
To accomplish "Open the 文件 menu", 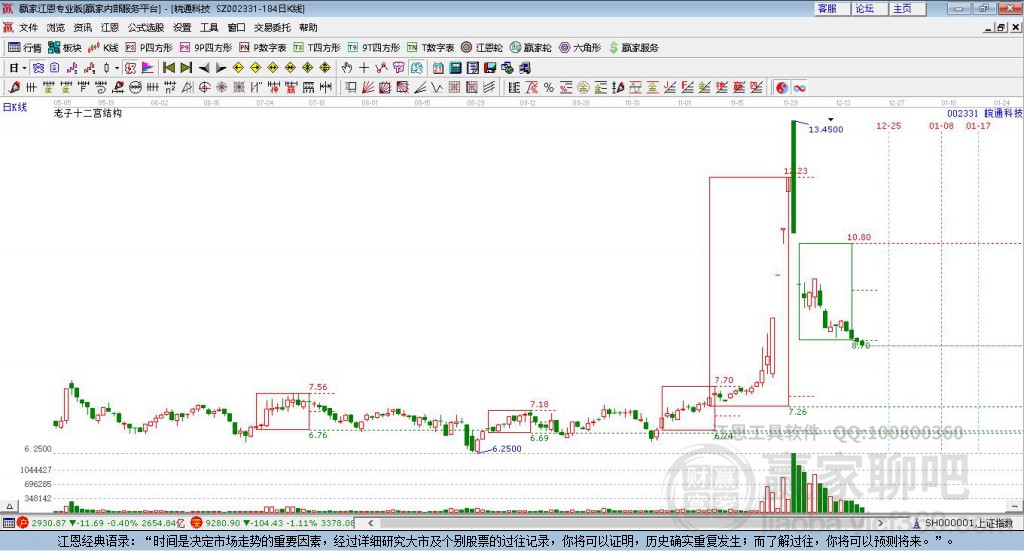I will pyautogui.click(x=28, y=27).
